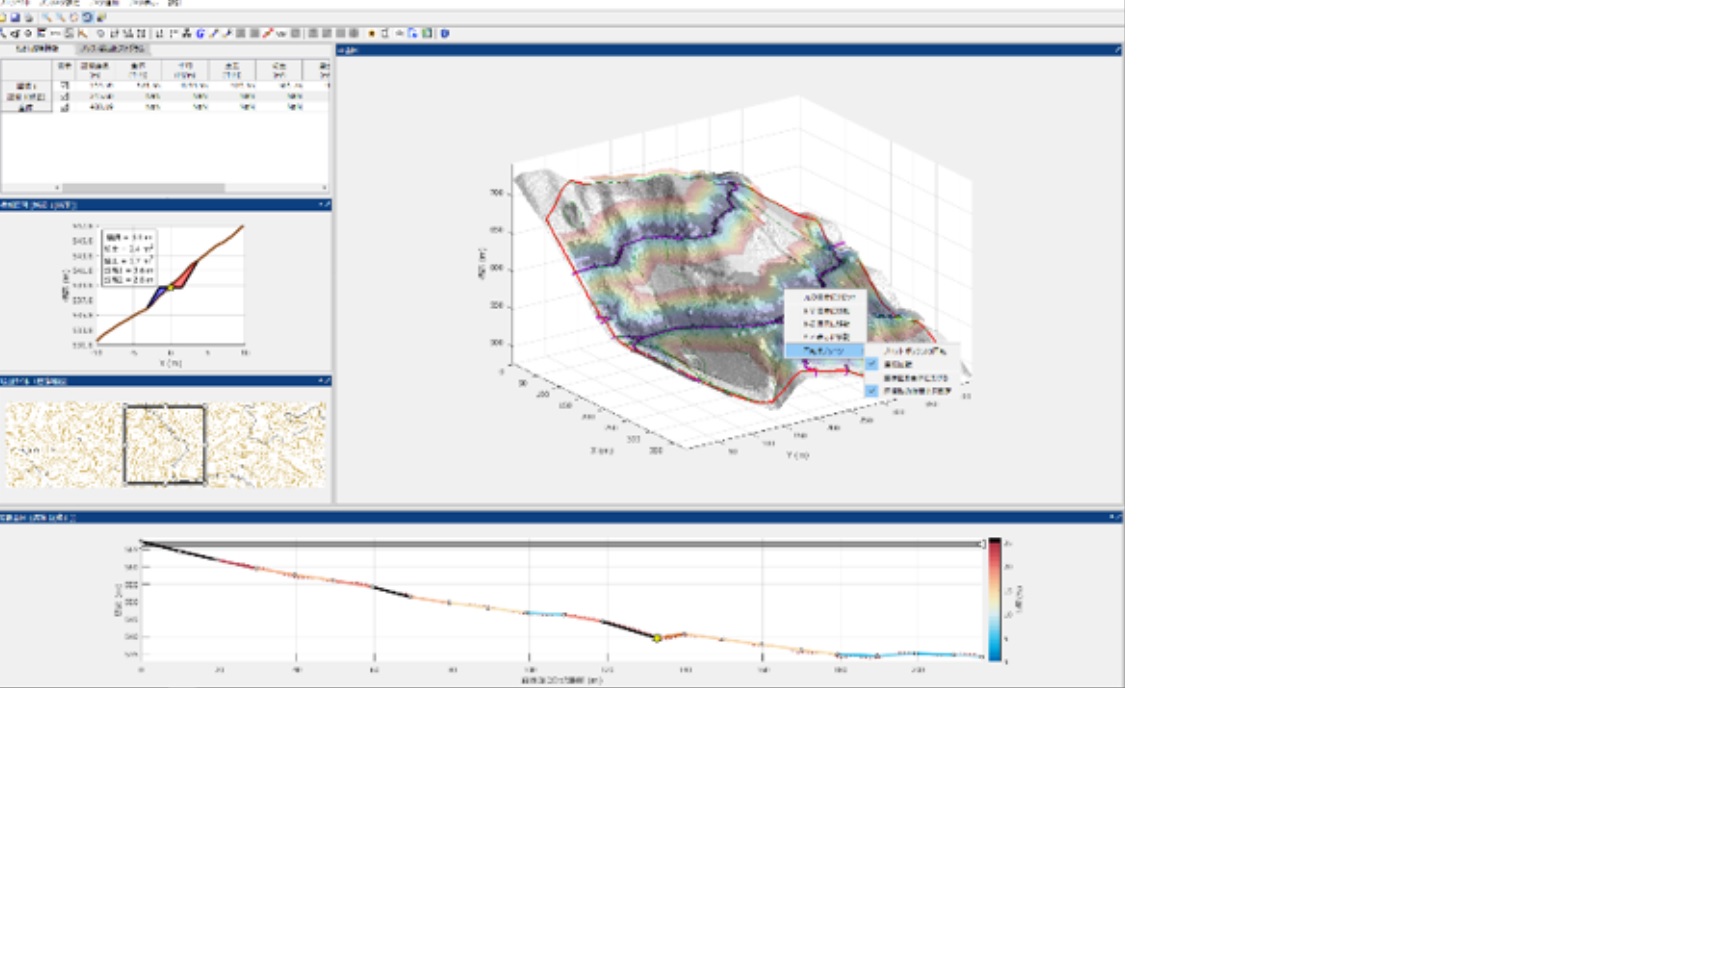Click the yellow marker on the longitudinal profile
This screenshot has height=972, width=1728.
pyautogui.click(x=657, y=638)
